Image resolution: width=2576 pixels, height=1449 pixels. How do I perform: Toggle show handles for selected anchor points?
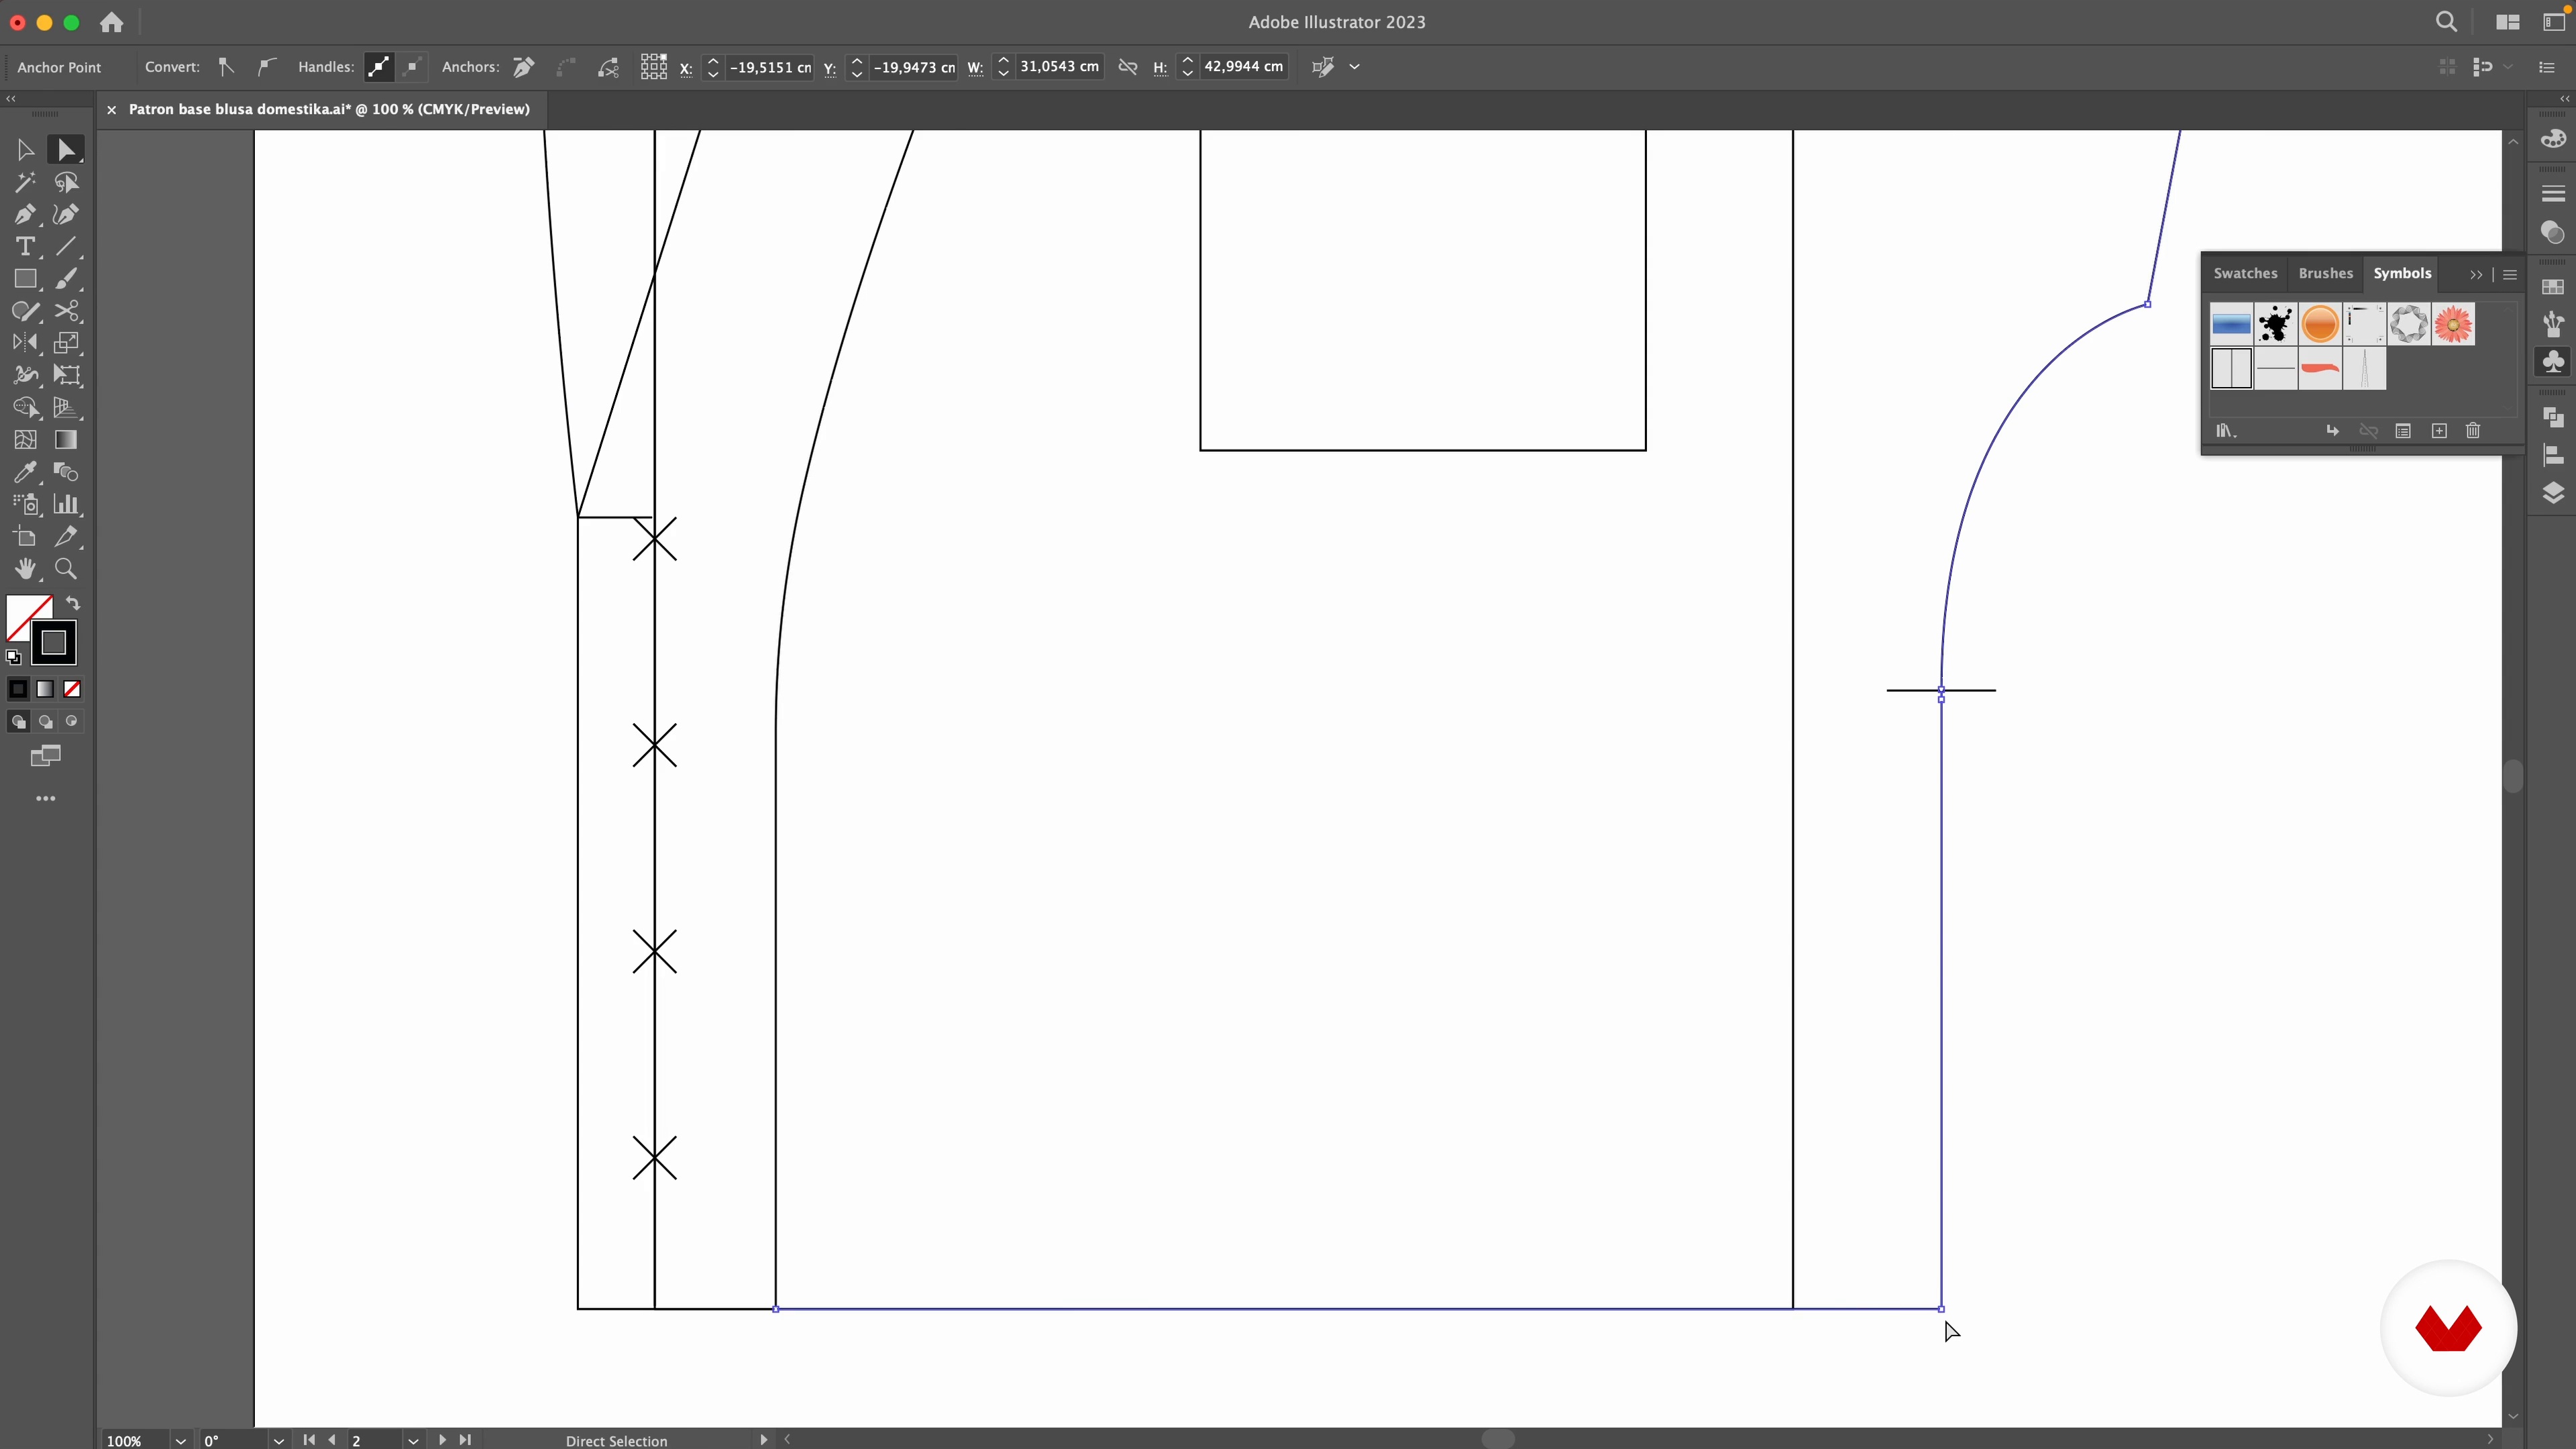click(378, 67)
